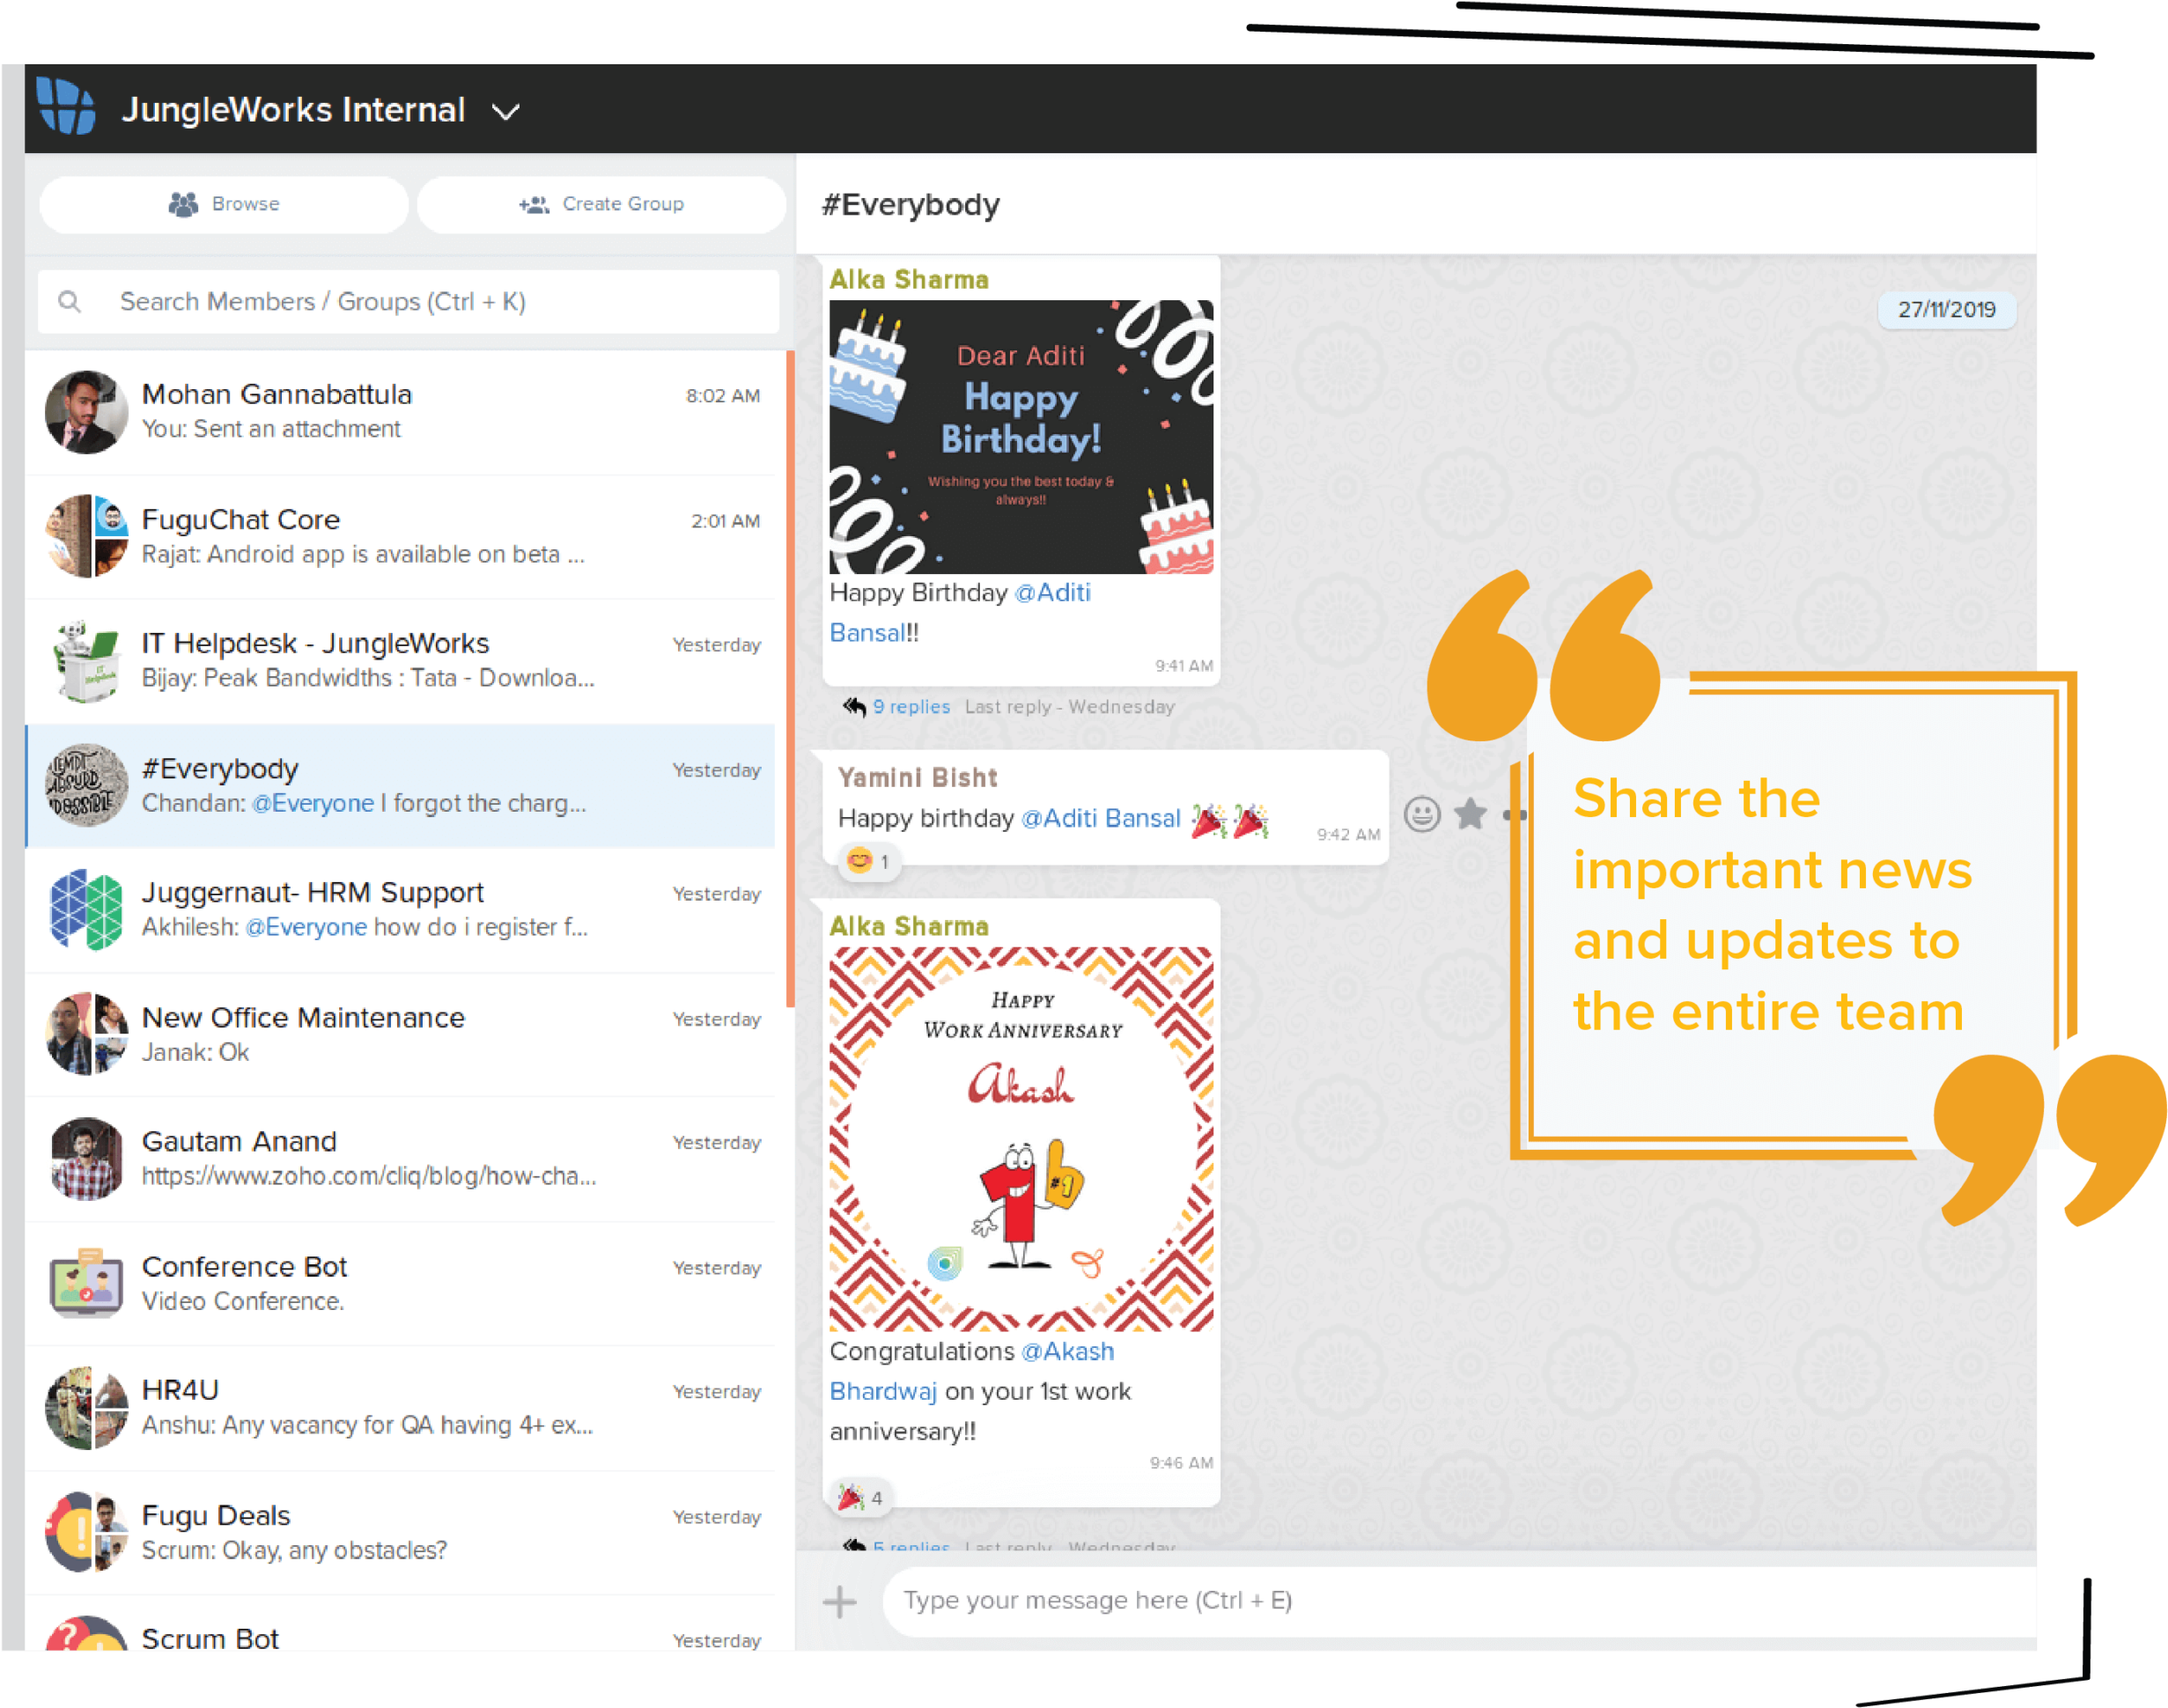The width and height of the screenshot is (2168, 1708).
Task: Click the Type your message here field
Action: coord(1459,1601)
